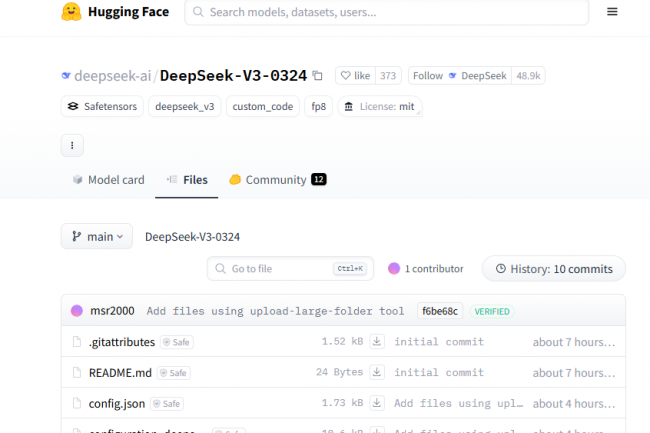Open initial commit link for README.md
The image size is (650, 433).
coord(439,372)
